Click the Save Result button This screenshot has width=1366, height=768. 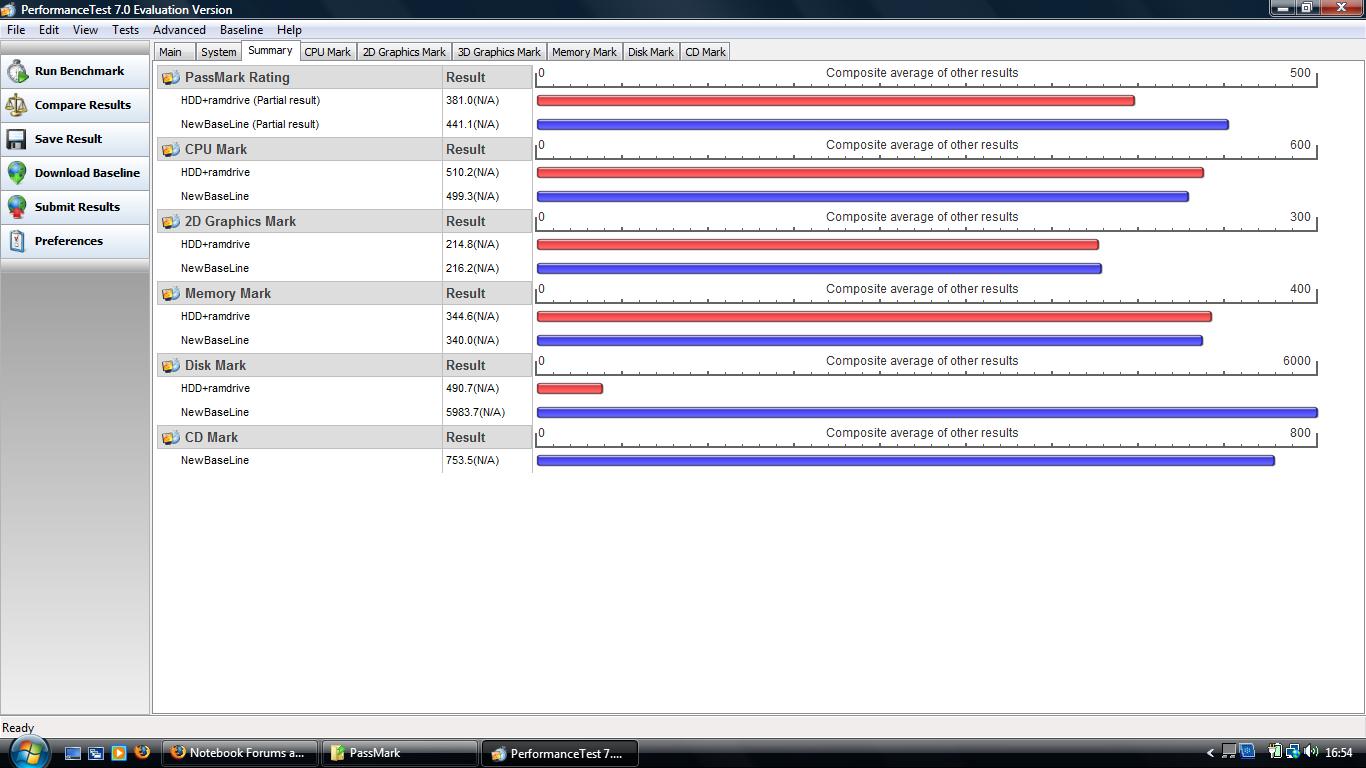coord(75,139)
